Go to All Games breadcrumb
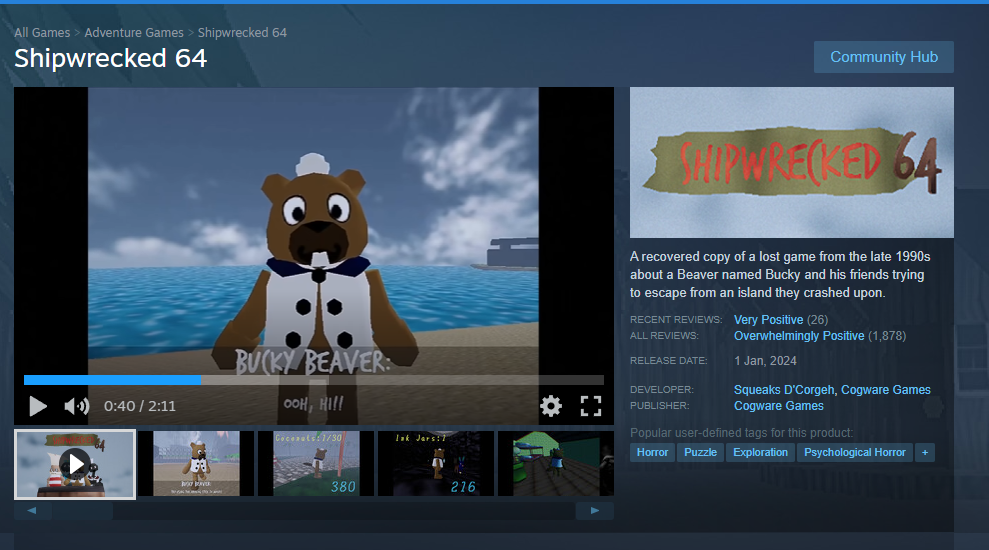The width and height of the screenshot is (989, 550). click(42, 32)
